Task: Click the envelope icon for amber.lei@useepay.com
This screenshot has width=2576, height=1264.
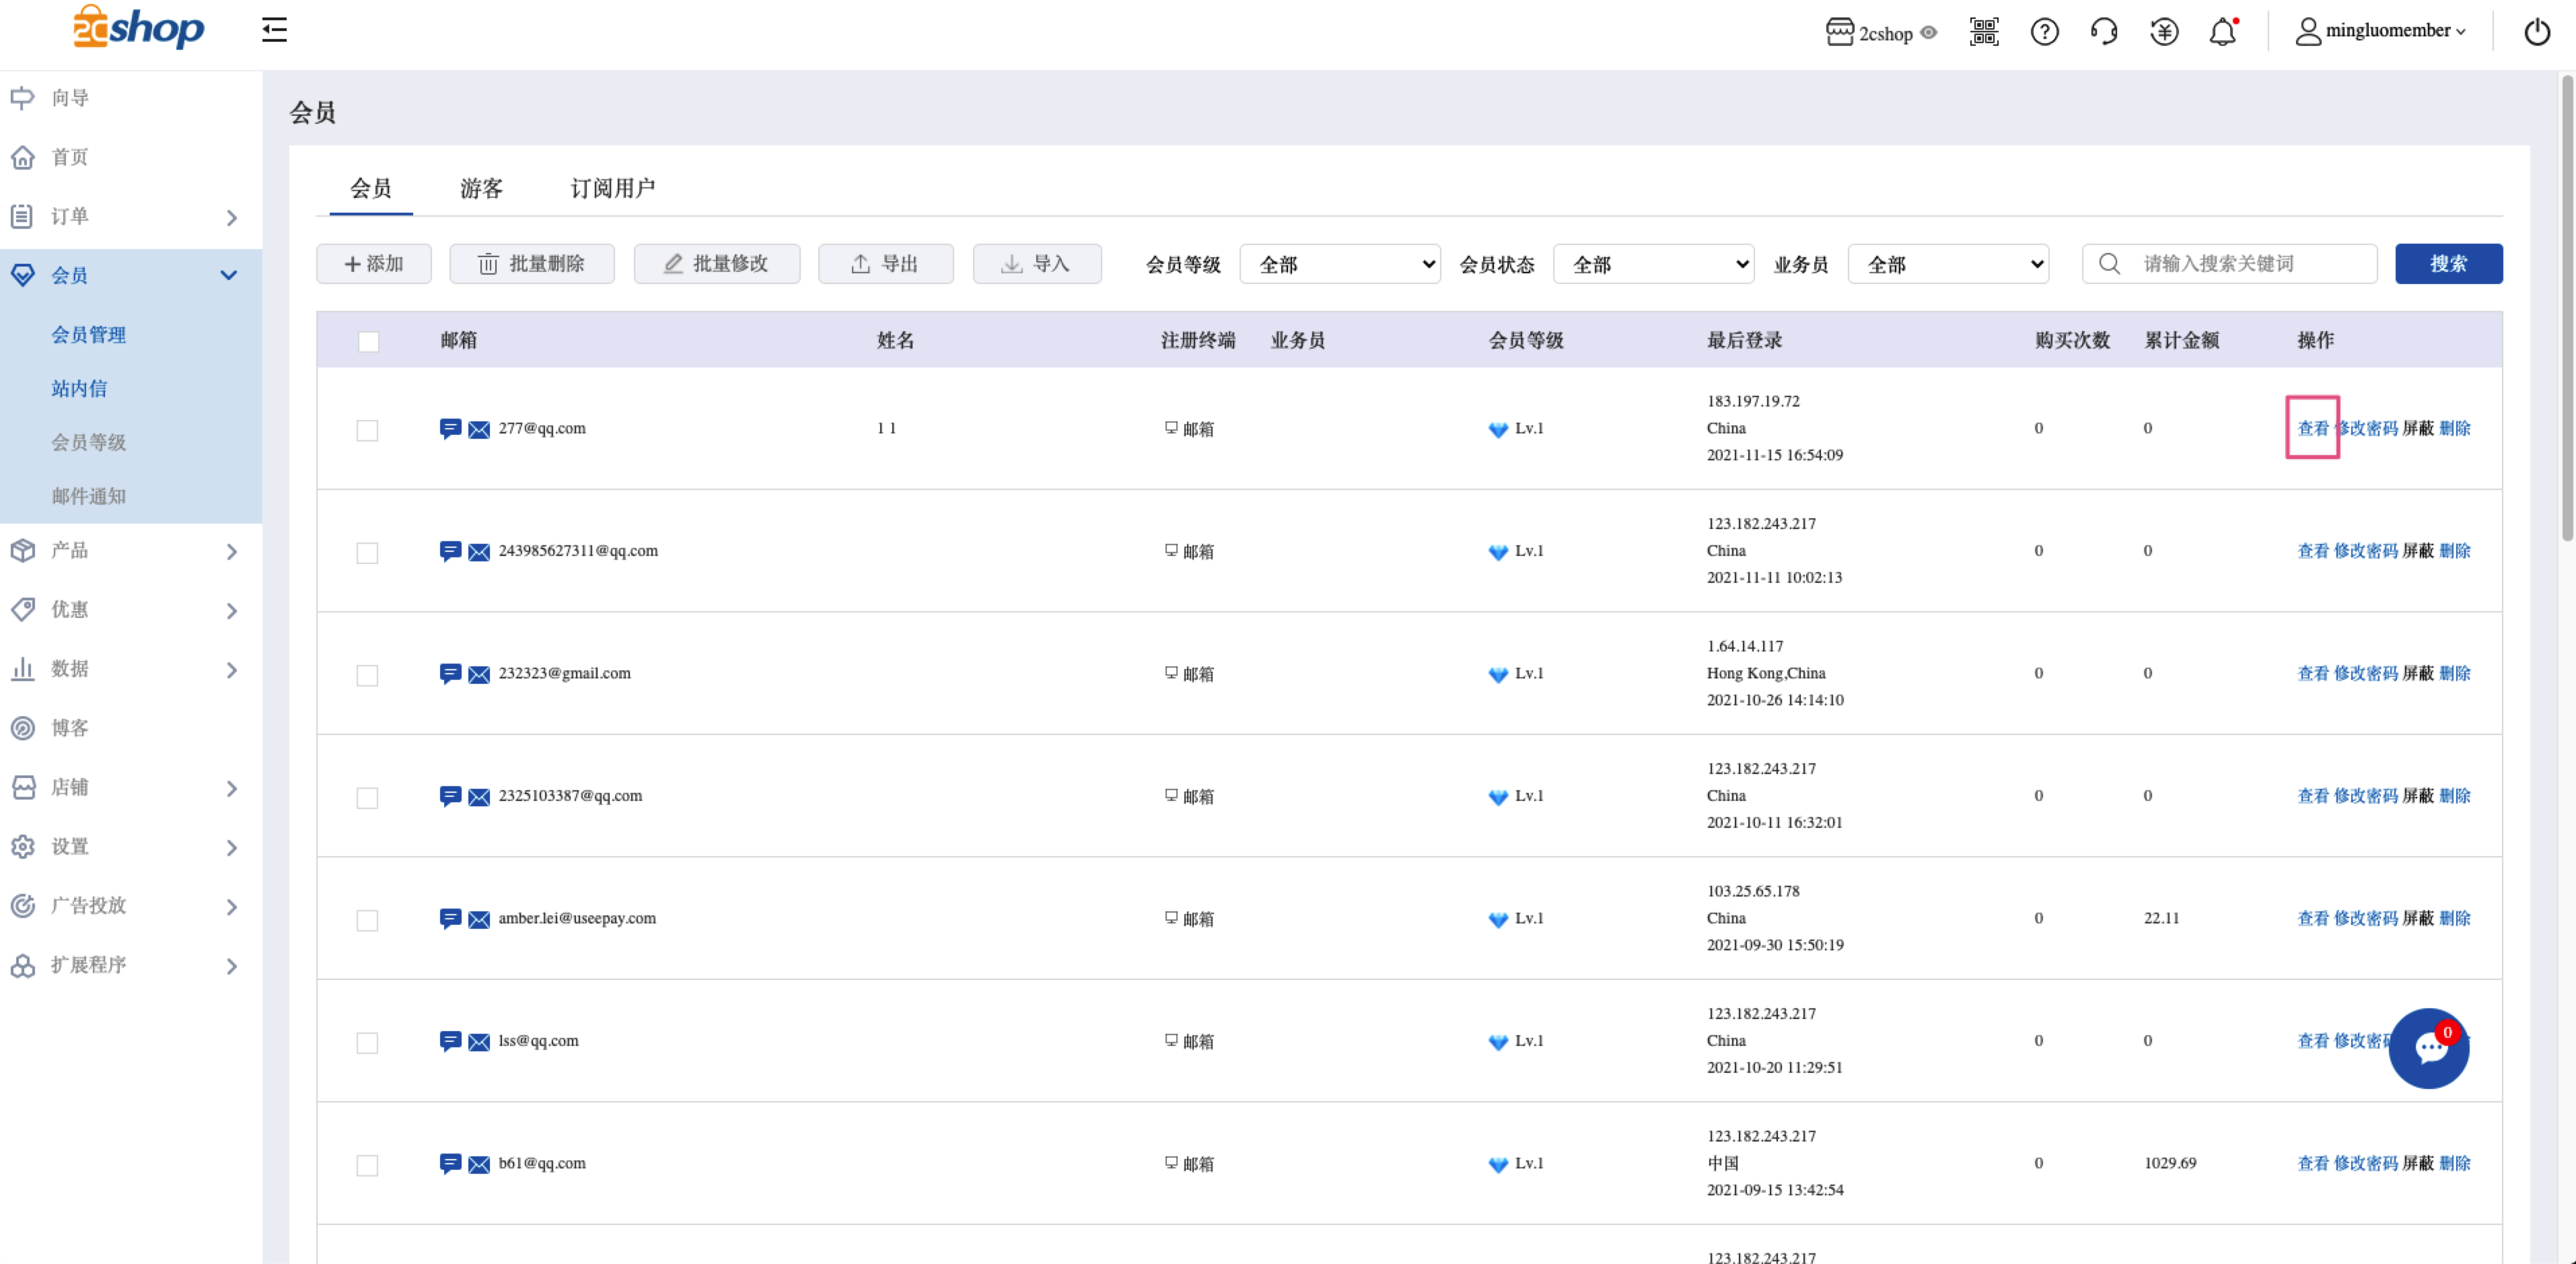Action: pyautogui.click(x=479, y=920)
